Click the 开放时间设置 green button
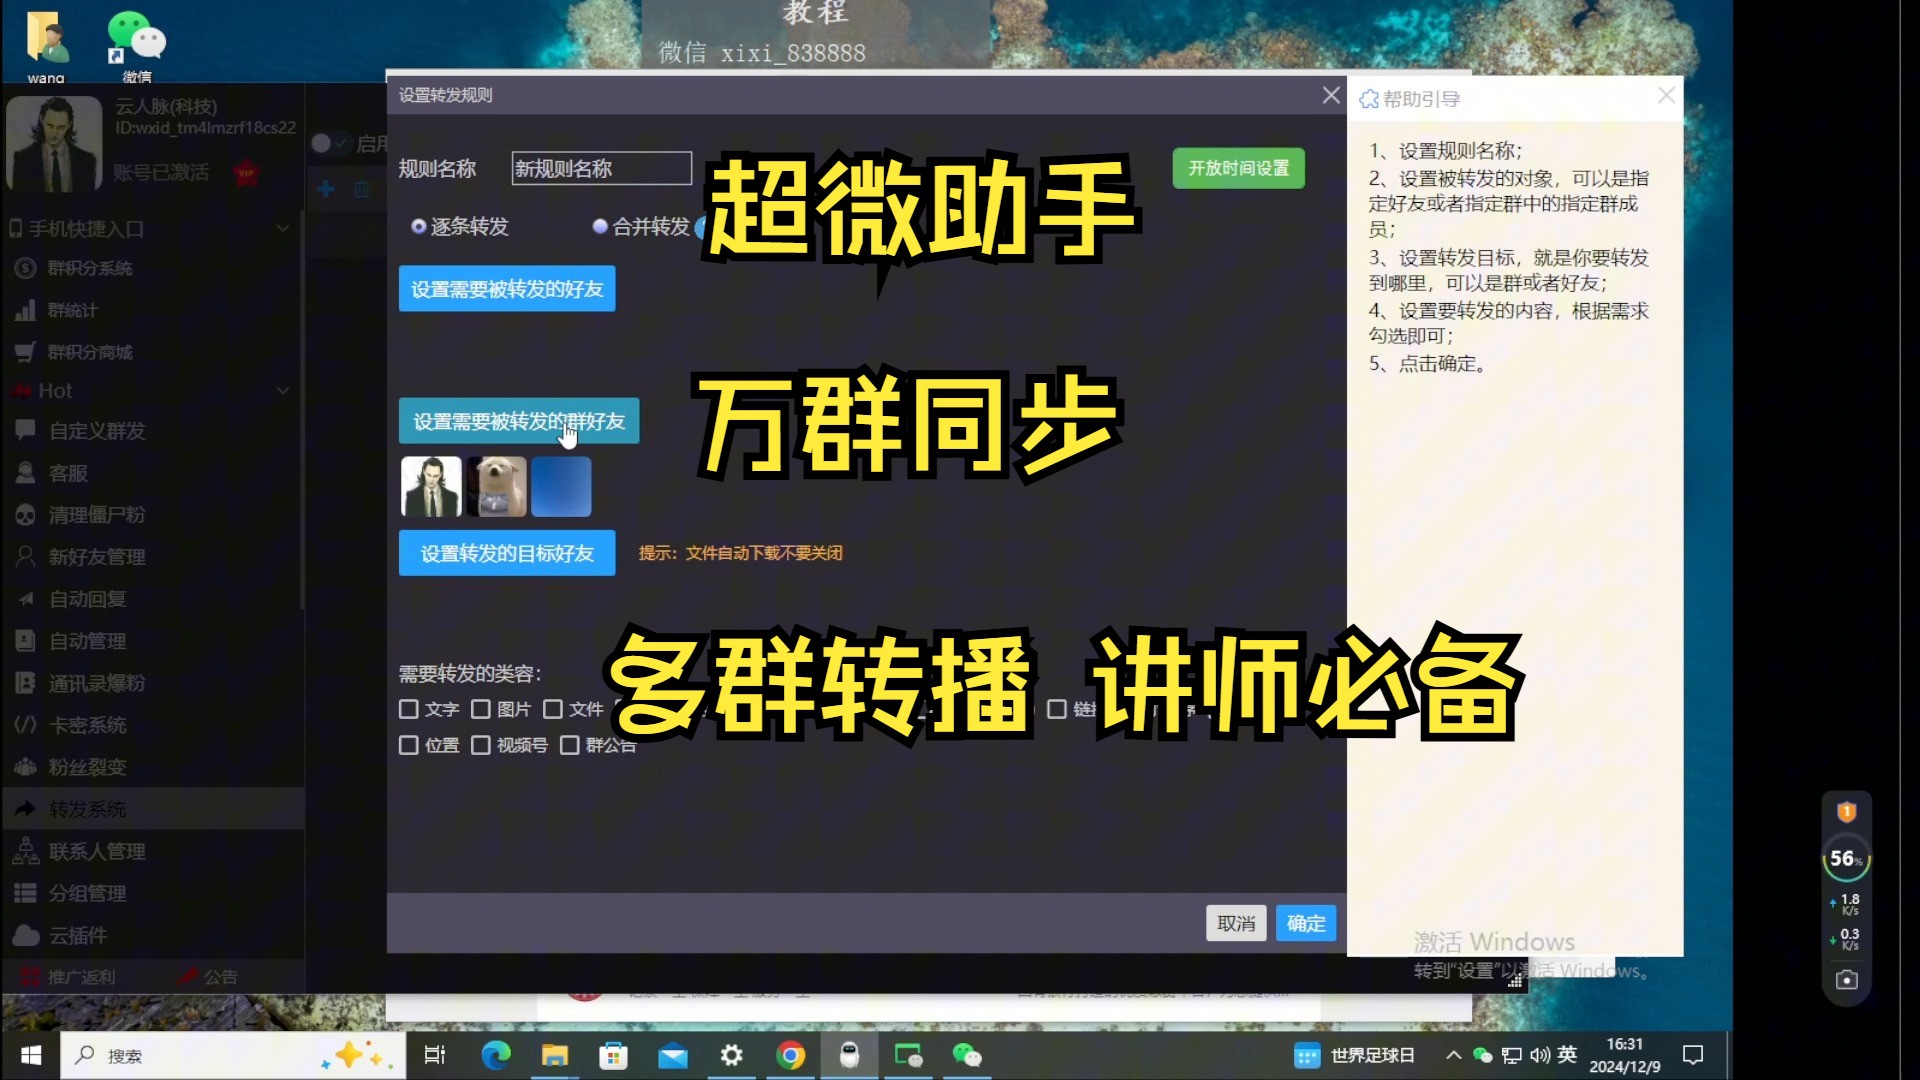Screen dimensions: 1920x1080 [x=1238, y=168]
